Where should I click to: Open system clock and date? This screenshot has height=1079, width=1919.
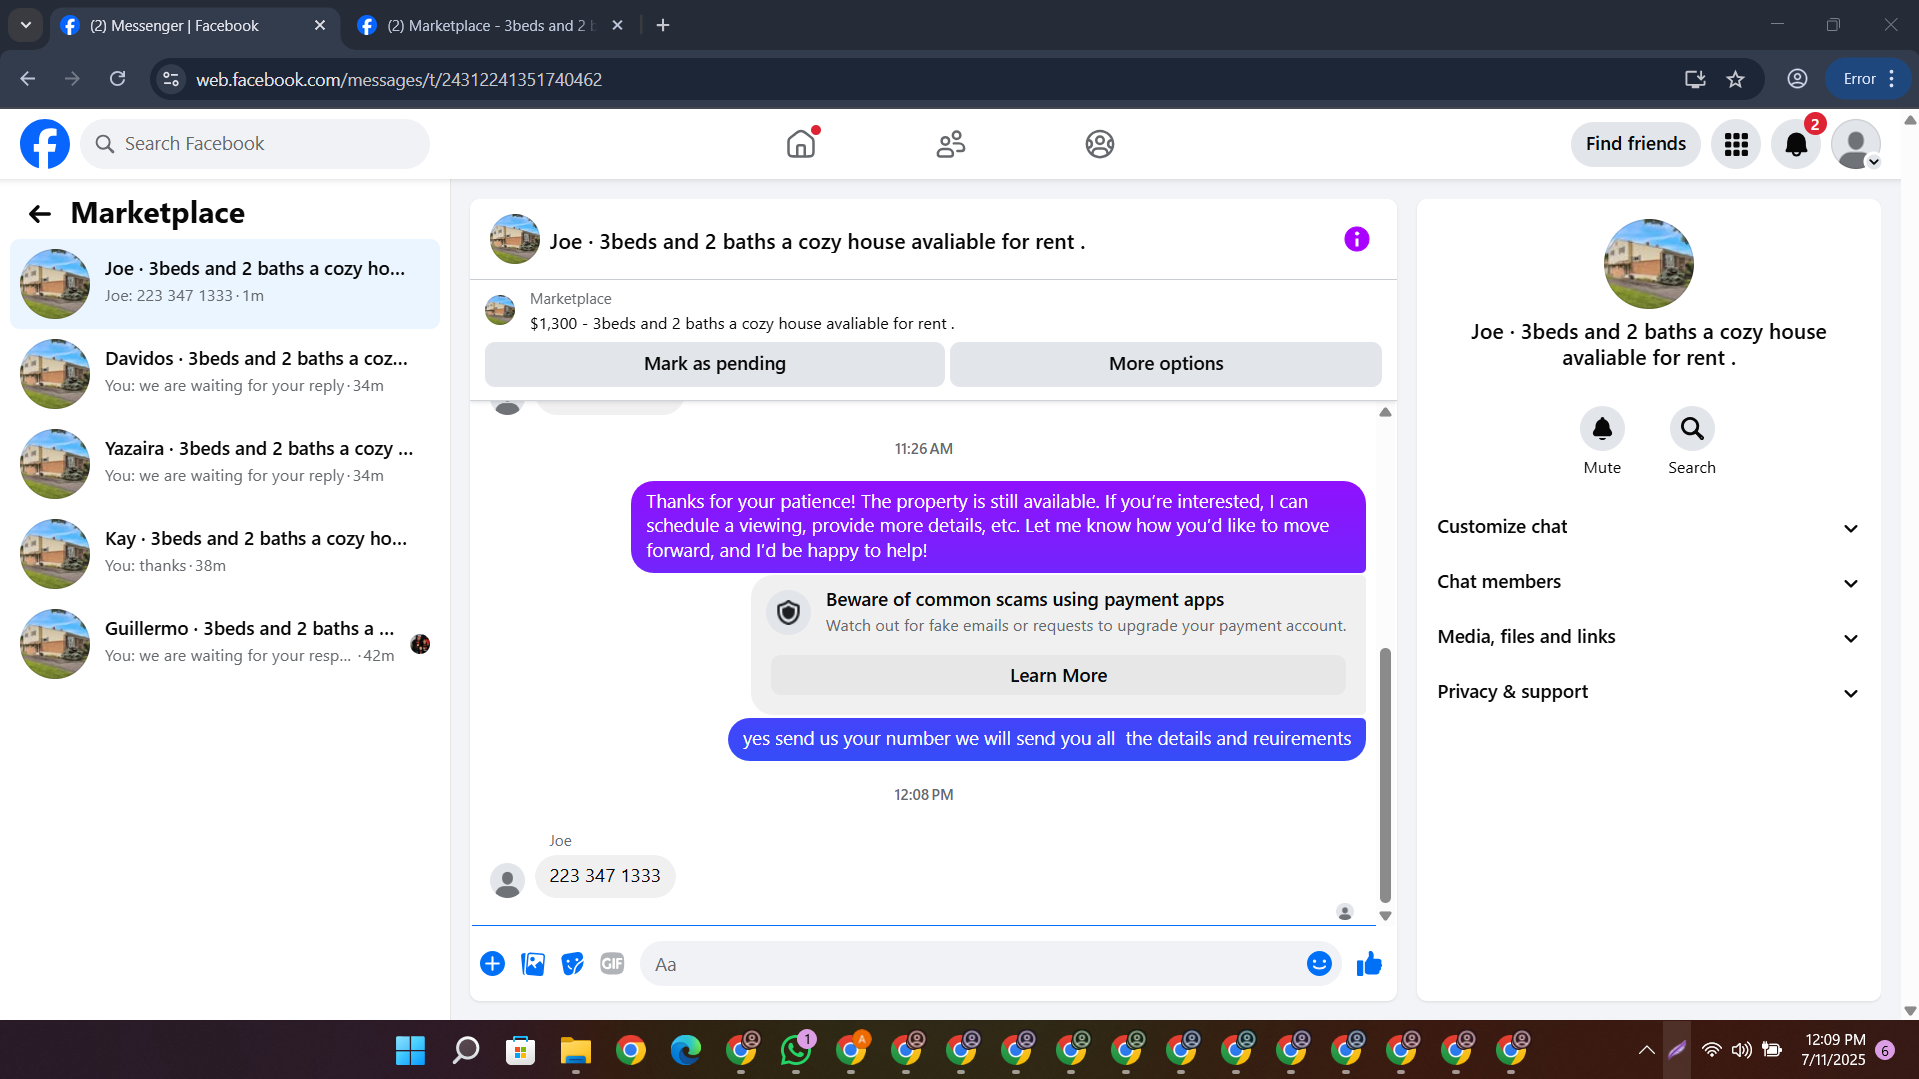[1834, 1050]
